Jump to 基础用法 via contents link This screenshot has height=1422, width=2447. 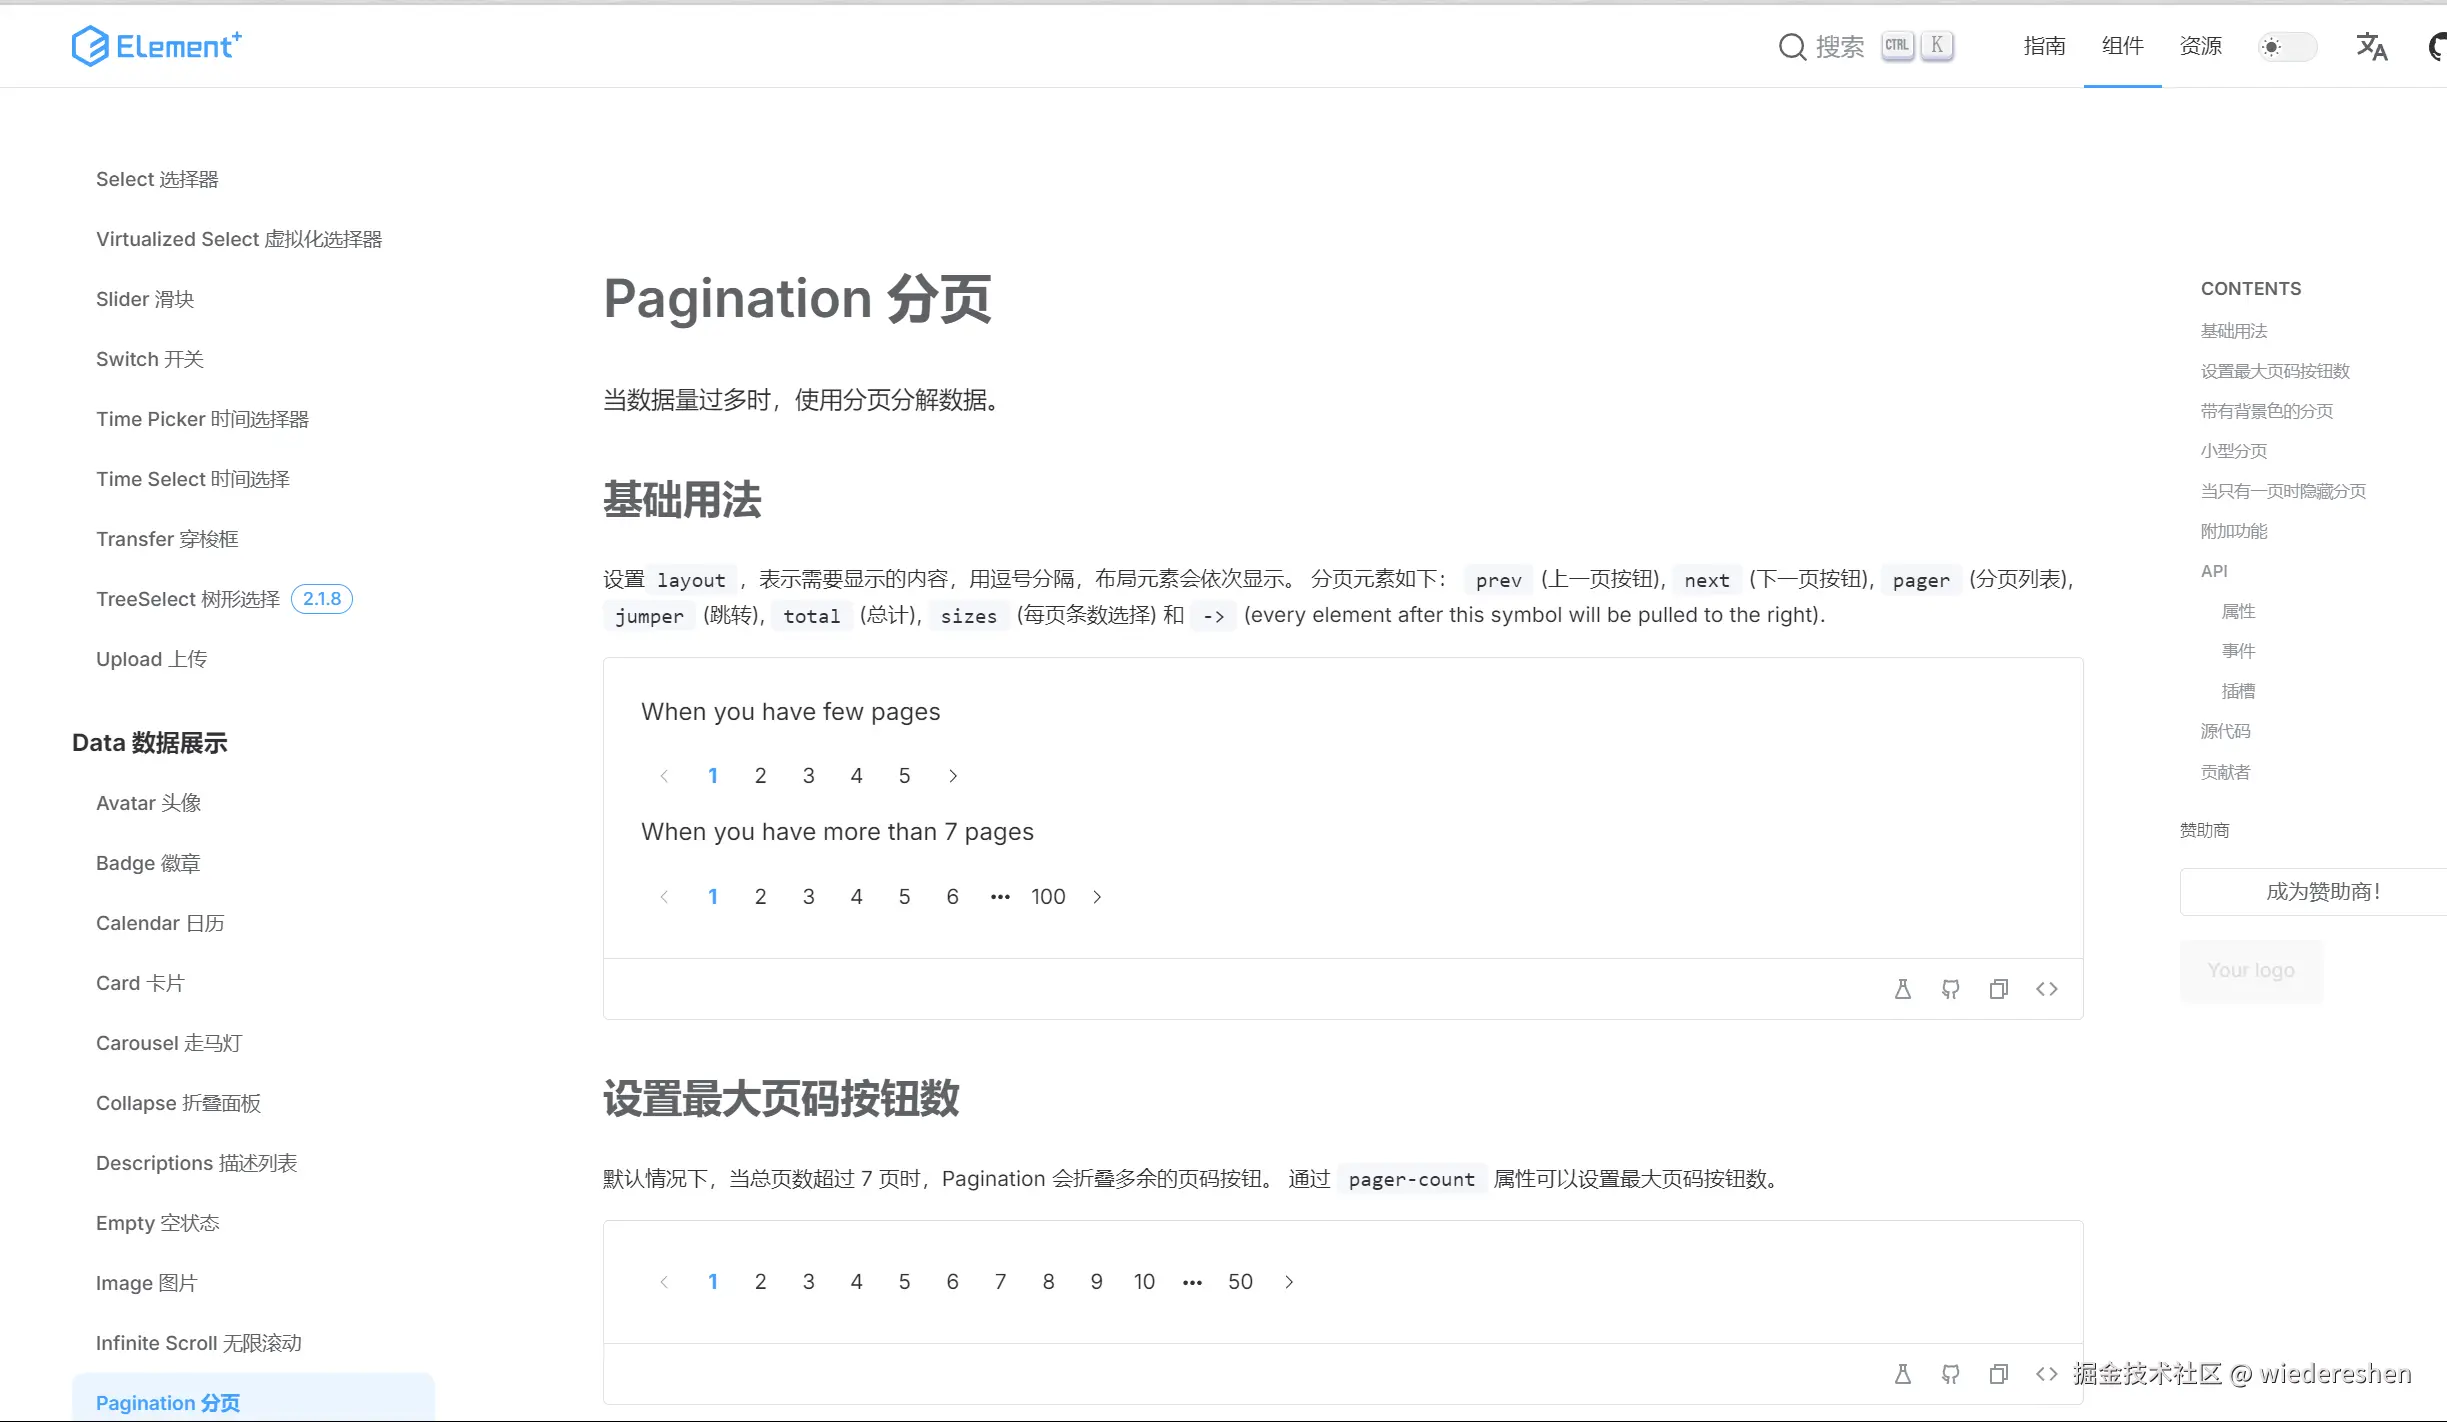coord(2235,331)
